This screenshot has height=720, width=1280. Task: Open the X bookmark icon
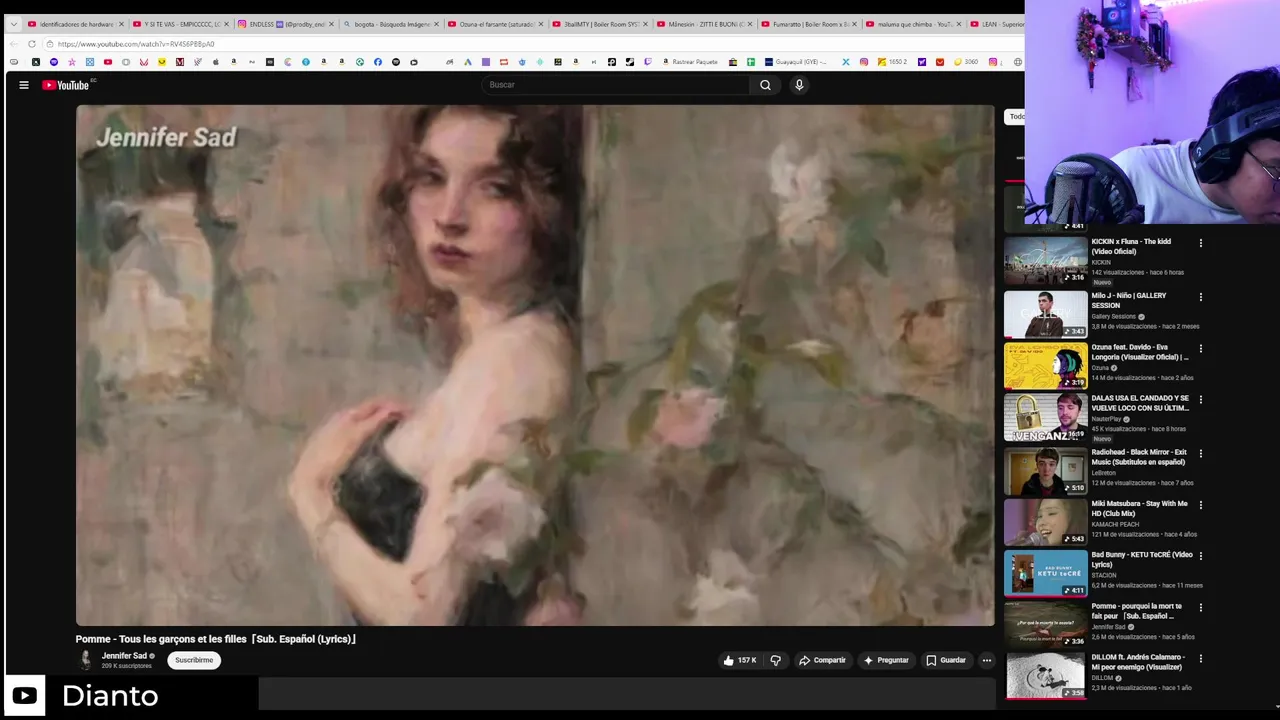[846, 62]
